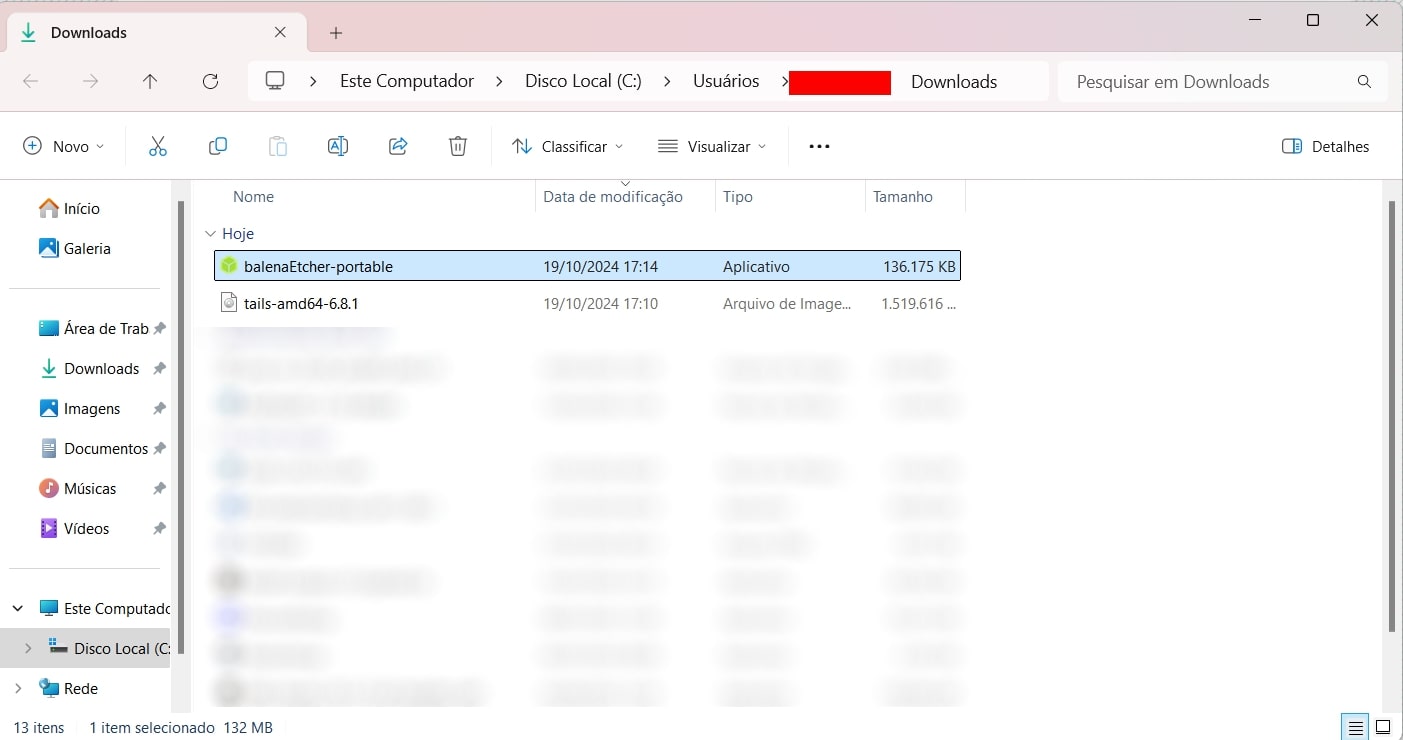Image resolution: width=1403 pixels, height=740 pixels.
Task: Open a new tab with plus button
Action: (336, 33)
